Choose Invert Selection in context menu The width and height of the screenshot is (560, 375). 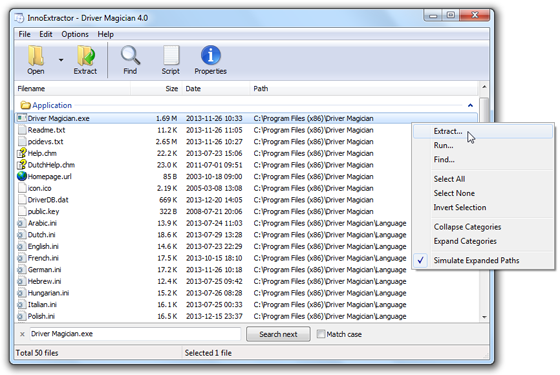pyautogui.click(x=483, y=208)
